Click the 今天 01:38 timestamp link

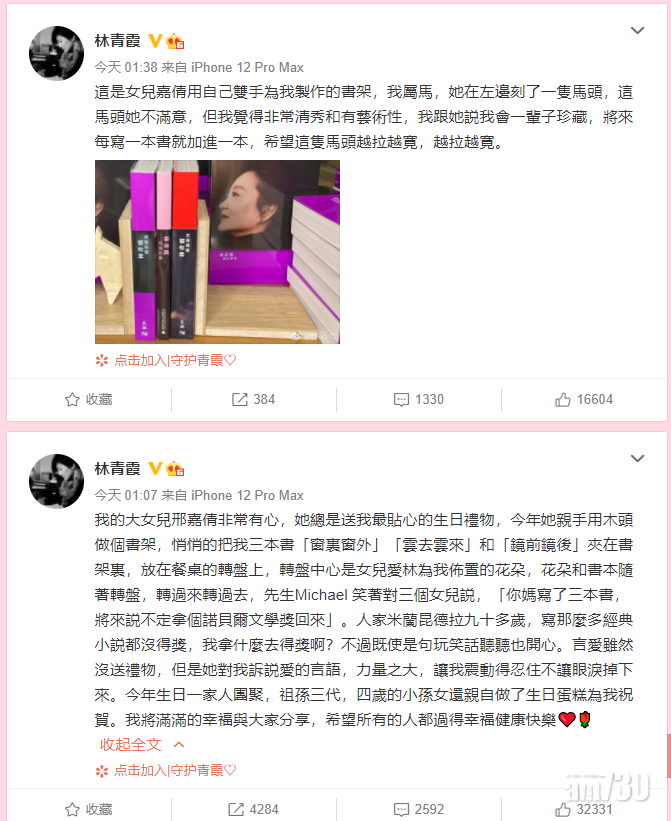tap(126, 68)
